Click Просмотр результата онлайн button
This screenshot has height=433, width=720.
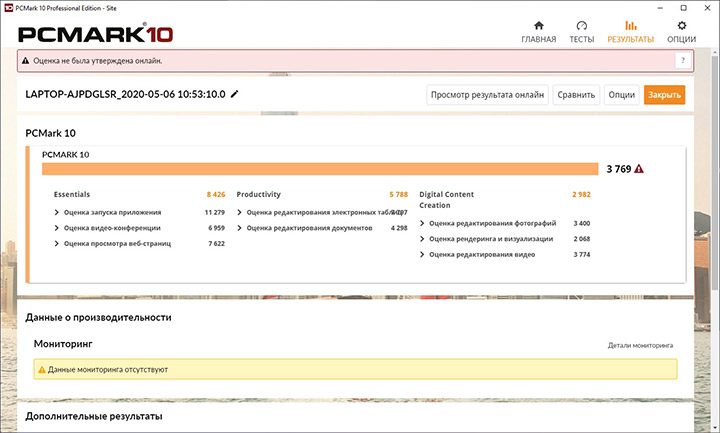click(x=487, y=95)
